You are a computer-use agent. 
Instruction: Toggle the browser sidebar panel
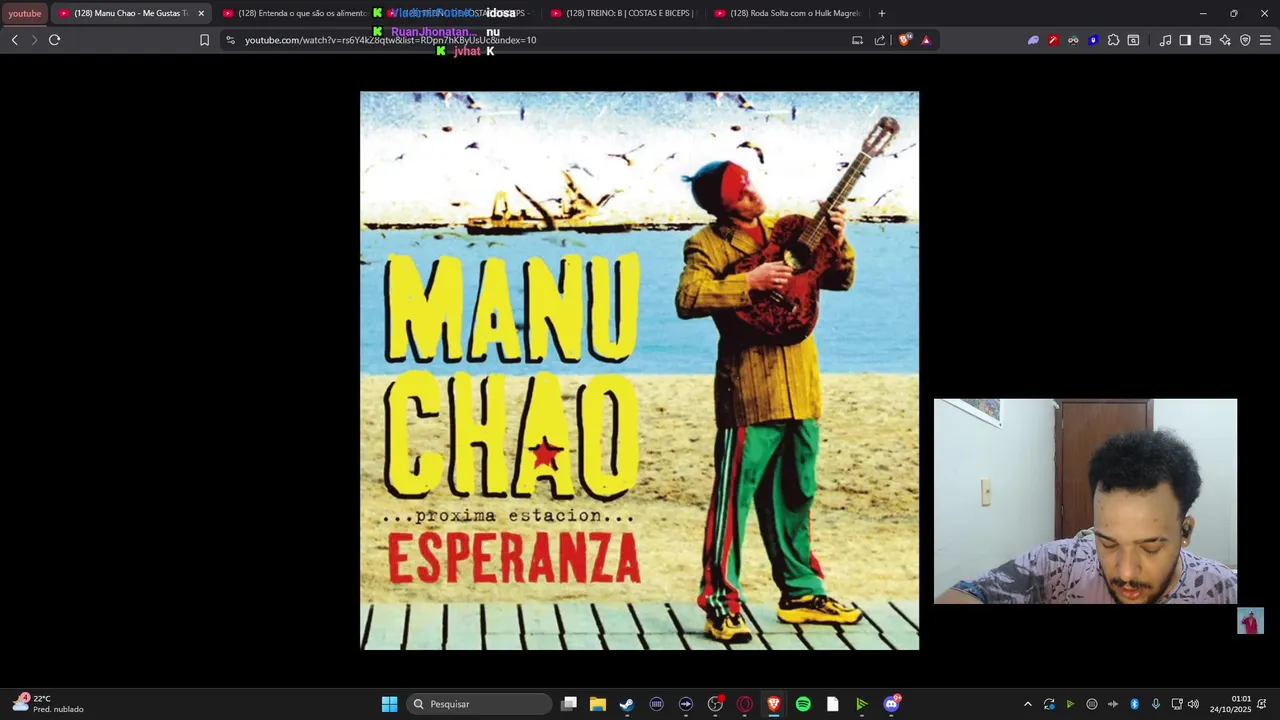[1185, 40]
